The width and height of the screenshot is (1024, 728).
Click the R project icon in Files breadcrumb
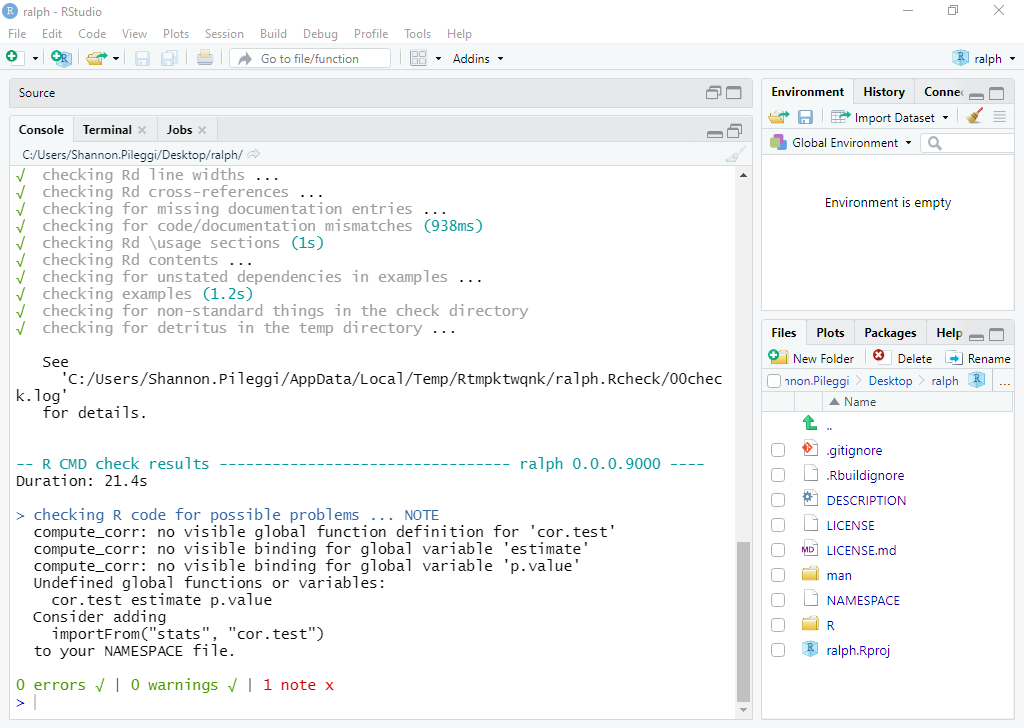coord(976,380)
